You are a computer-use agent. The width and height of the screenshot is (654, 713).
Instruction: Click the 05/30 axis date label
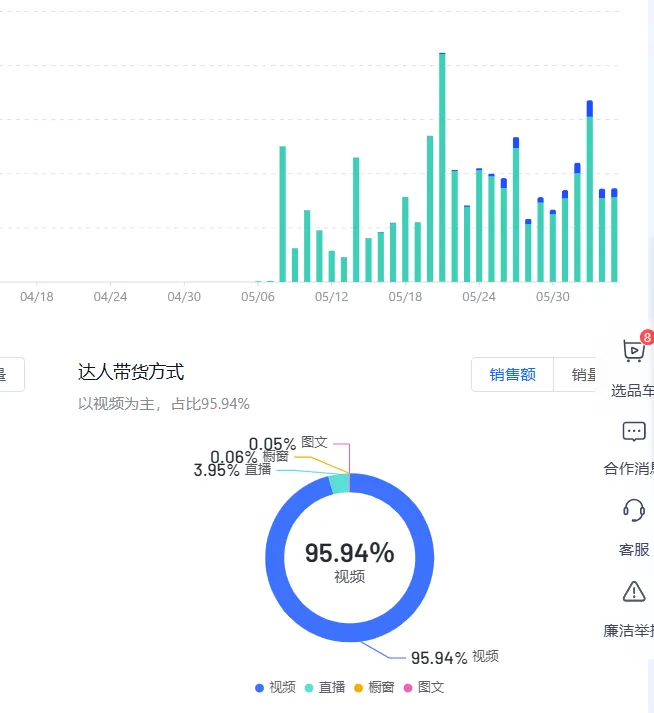(x=553, y=297)
